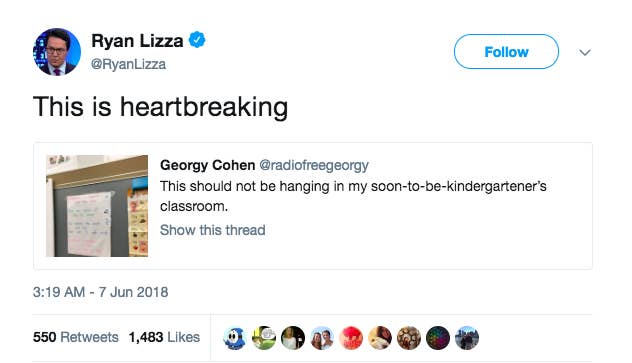Viewport: 632px width, 363px height.
Task: Open the Ryan Lizza display name
Action: 137,41
